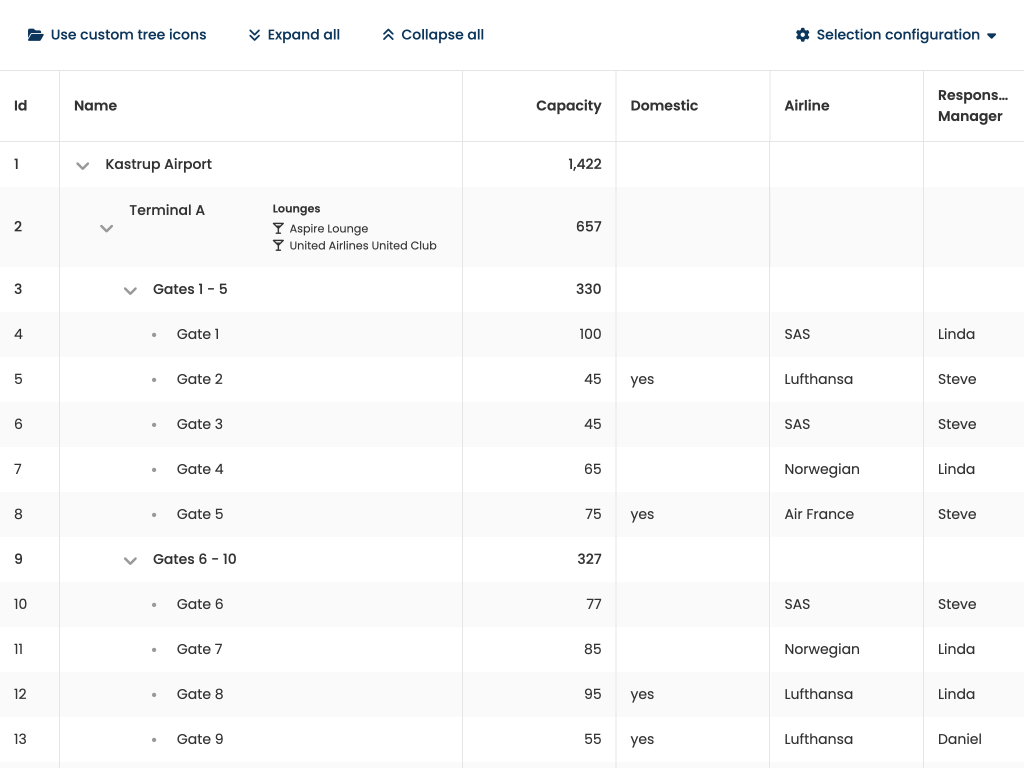Click the bullet marker next to Gate 1
The image size is (1024, 768).
click(154, 335)
